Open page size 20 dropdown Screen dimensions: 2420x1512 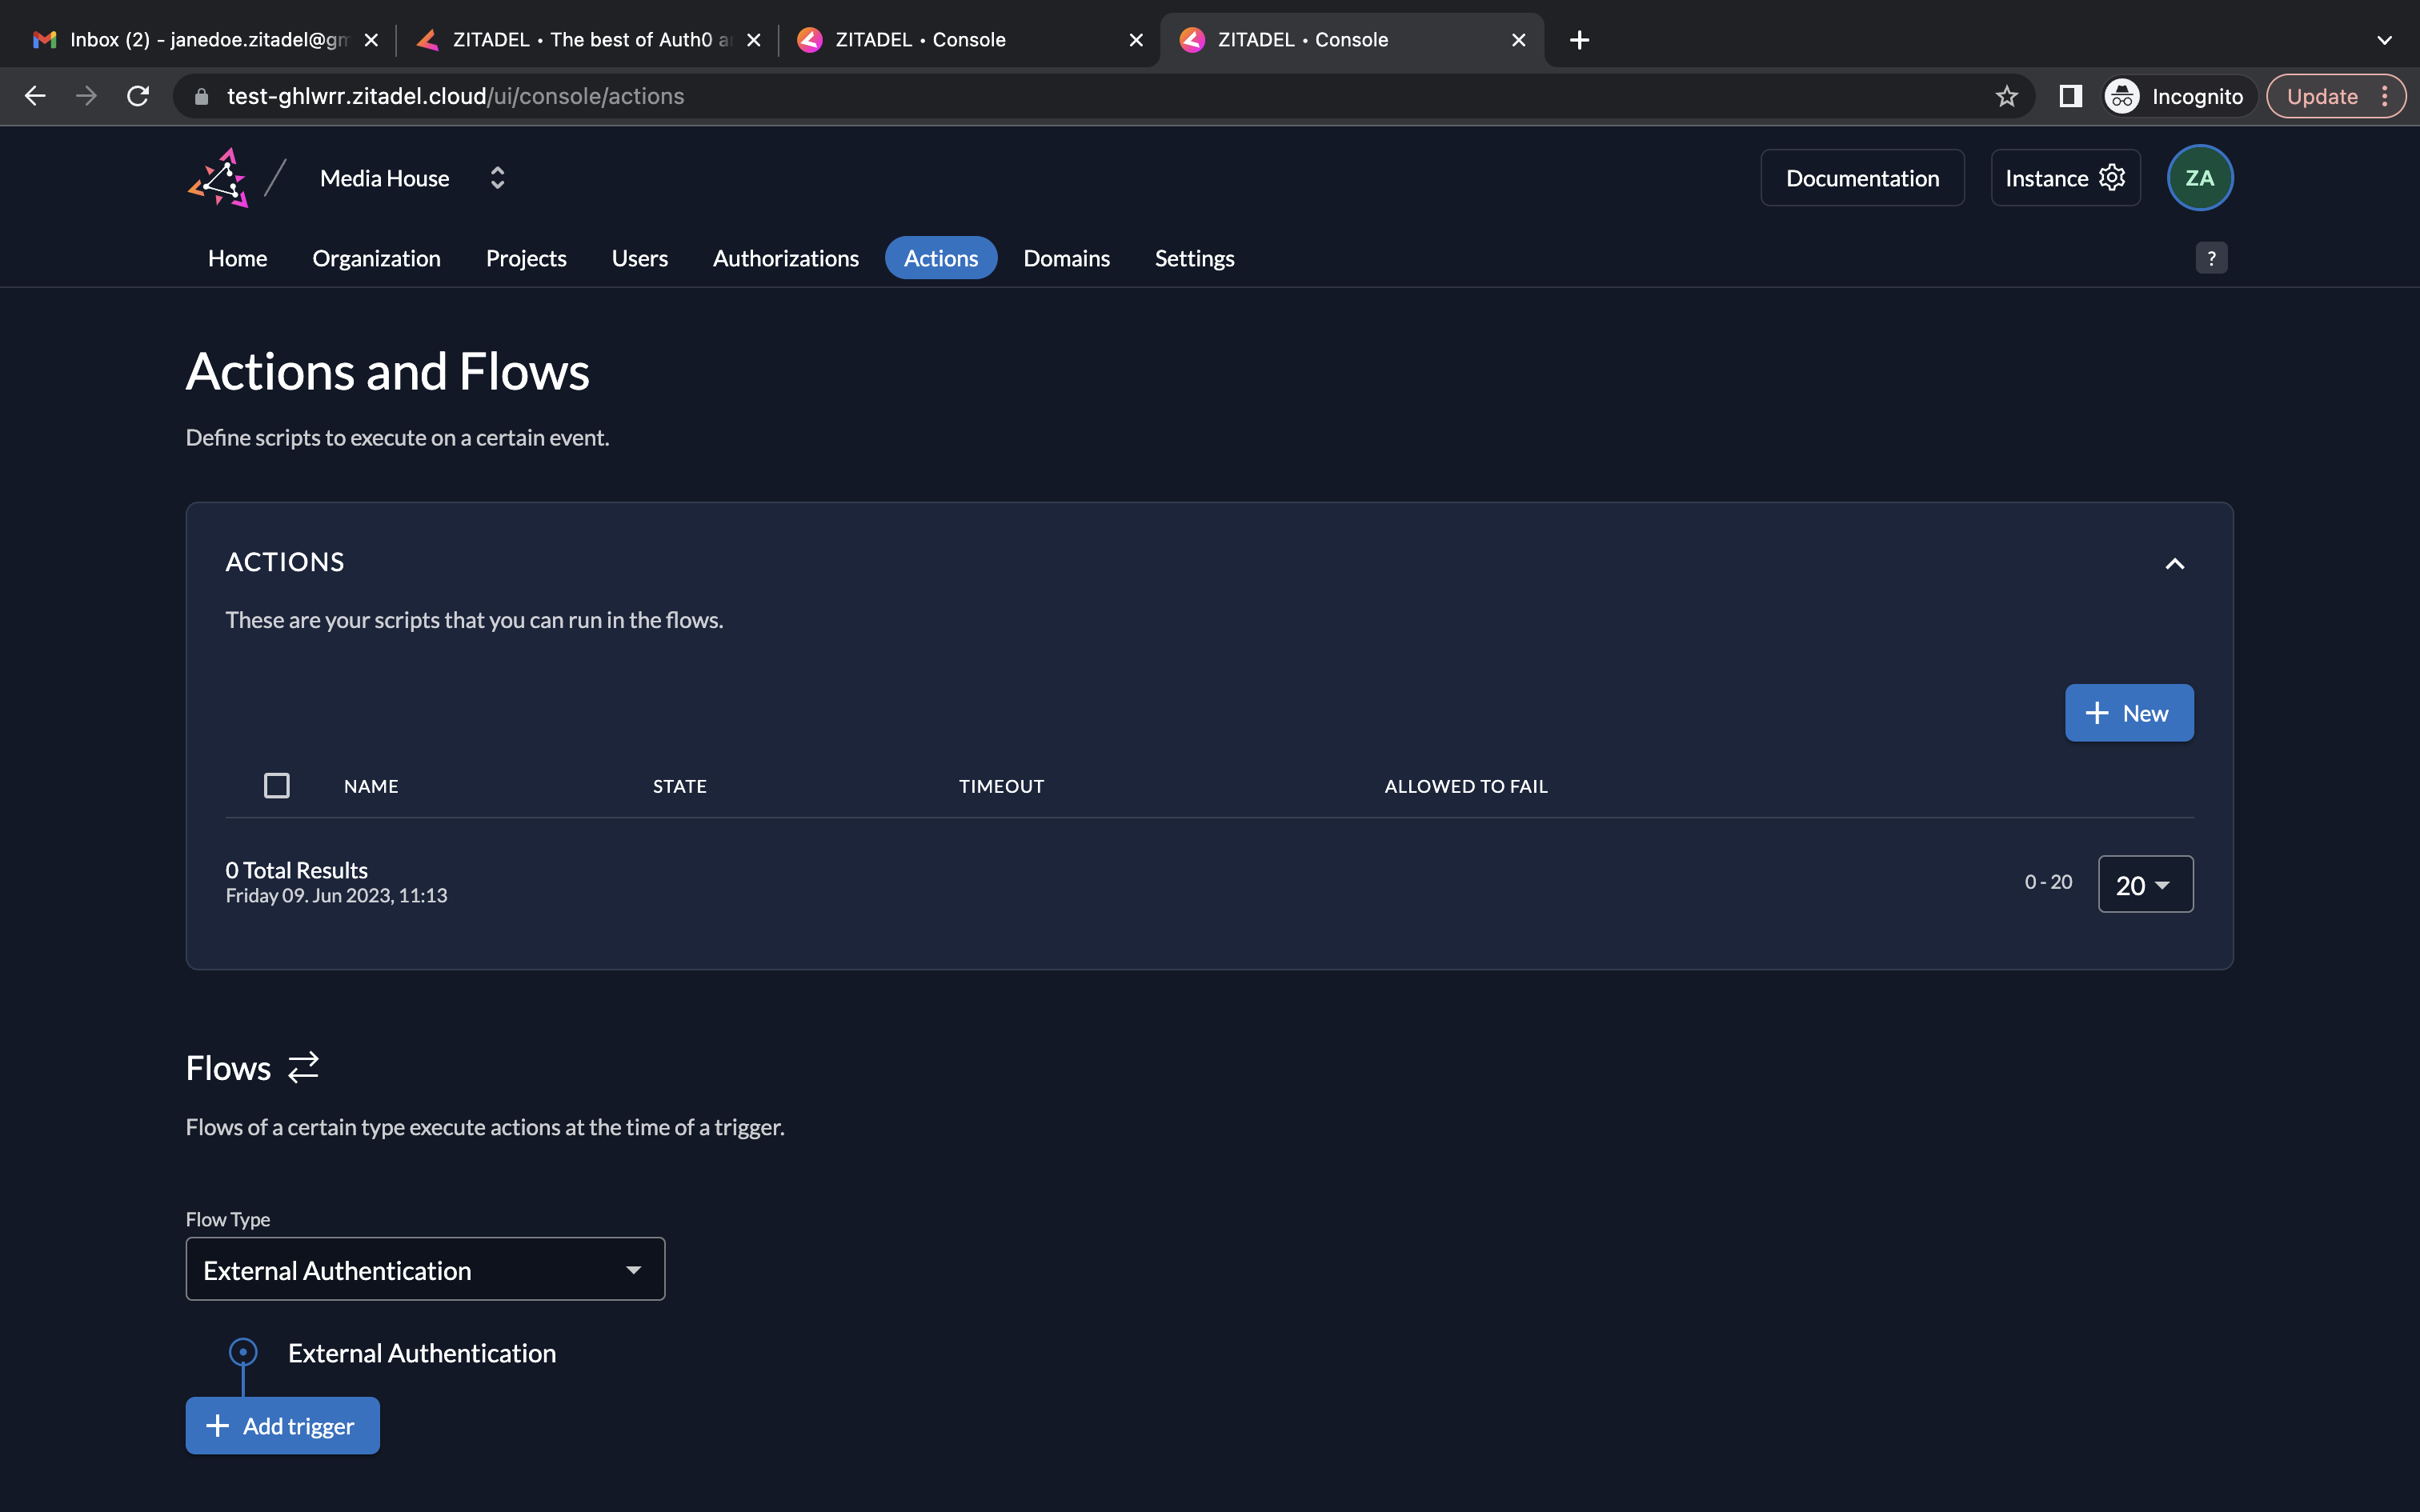click(x=2145, y=884)
